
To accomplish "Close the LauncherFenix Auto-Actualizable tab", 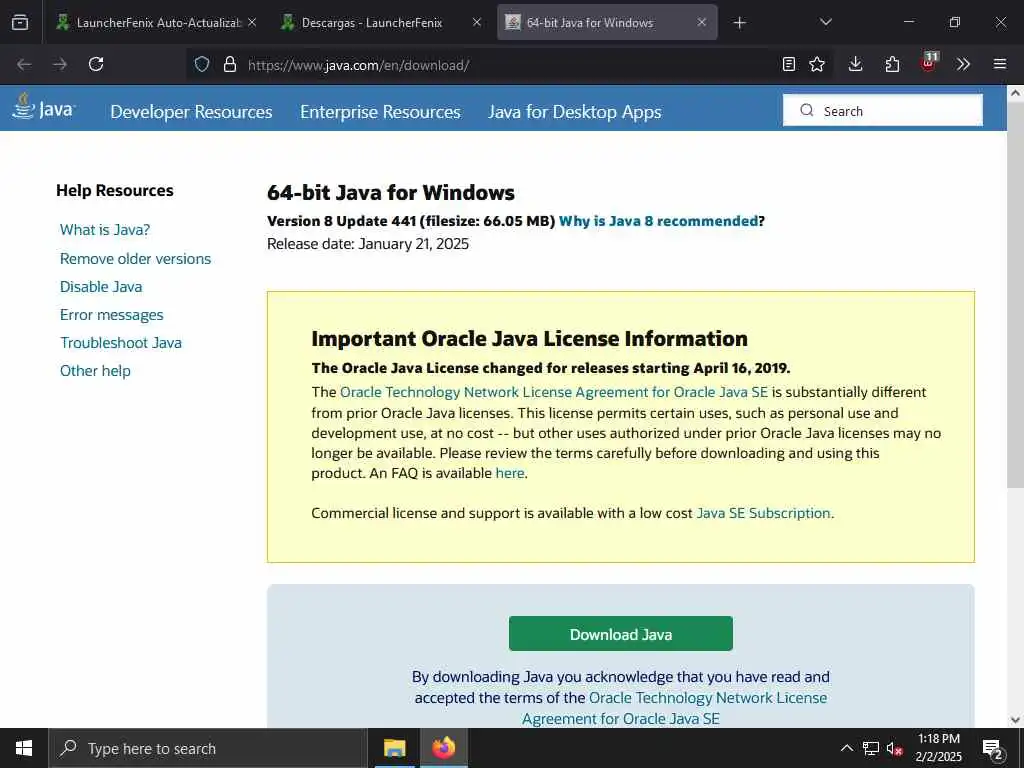I will 252,22.
